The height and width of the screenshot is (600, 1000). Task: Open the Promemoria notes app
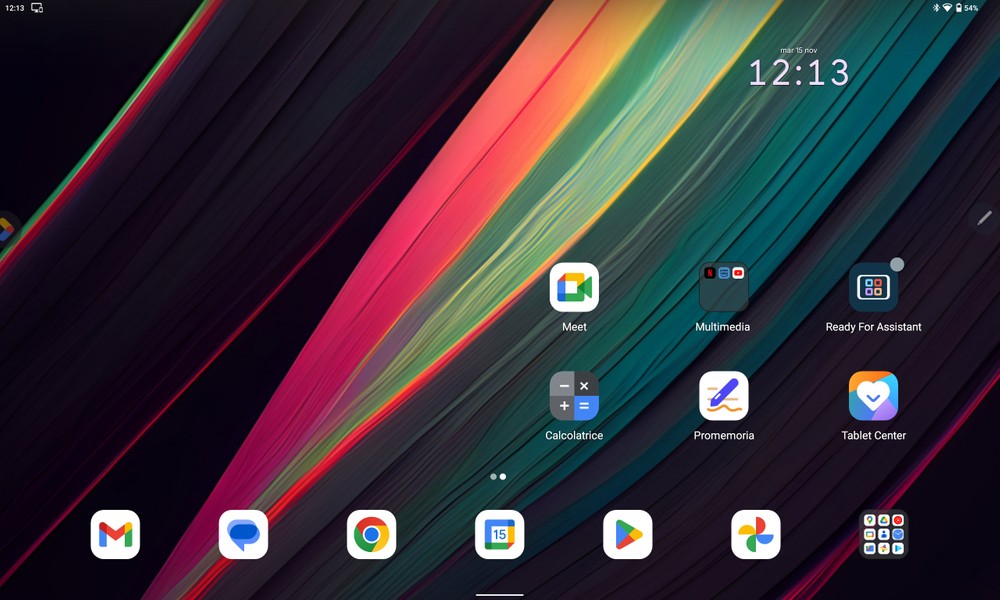coord(723,395)
